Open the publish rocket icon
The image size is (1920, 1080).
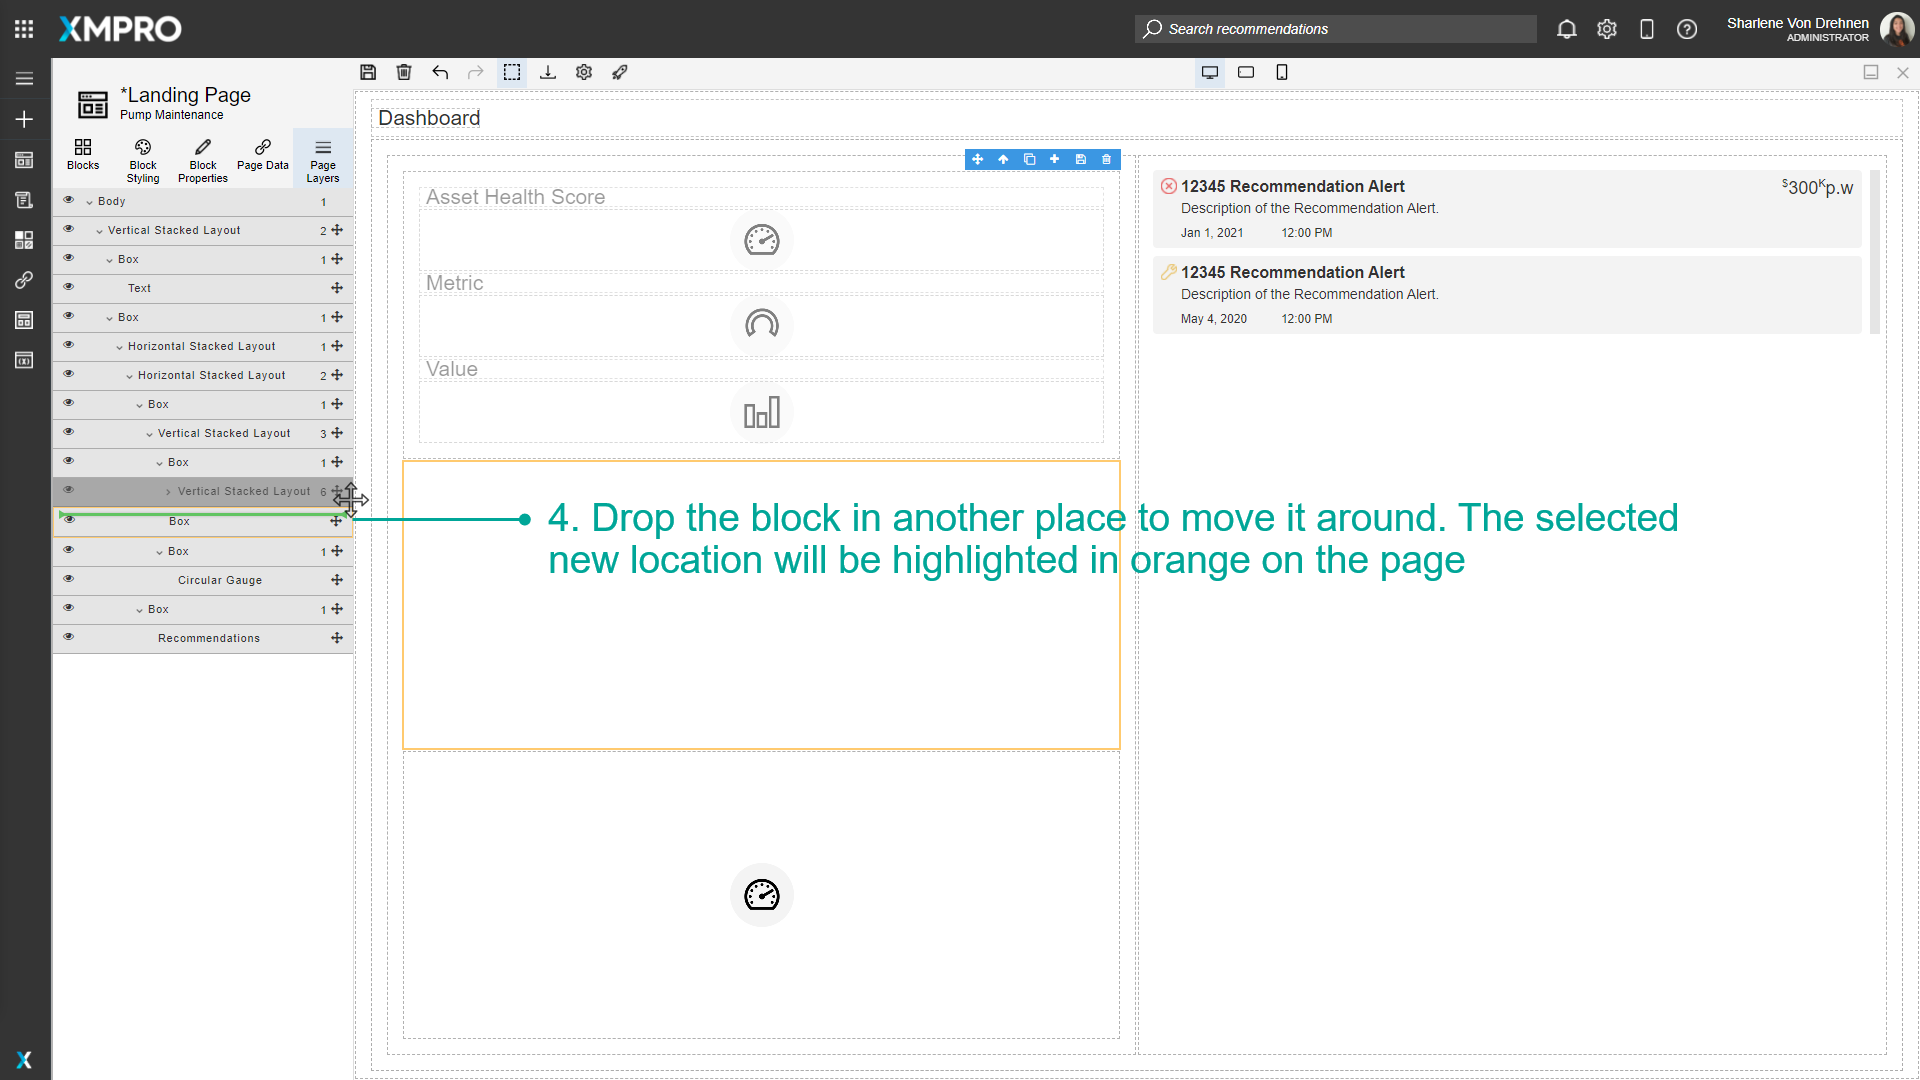click(620, 72)
